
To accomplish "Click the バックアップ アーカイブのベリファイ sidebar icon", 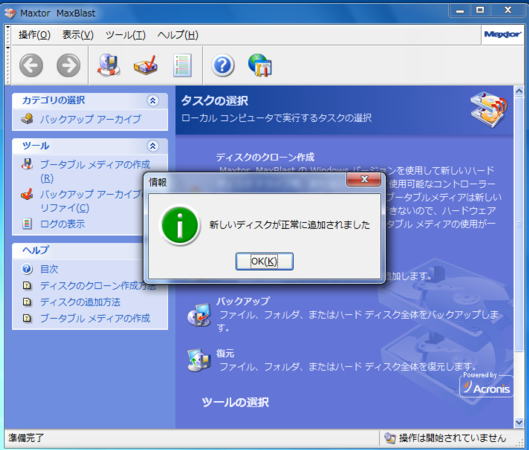I will coord(27,194).
